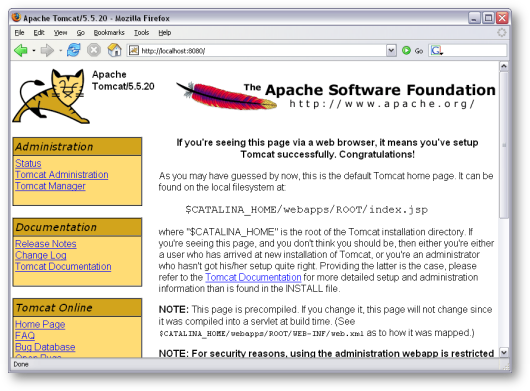Screen dimensions: 530x391
Task: Click the Administration section heading
Action: pos(54,147)
